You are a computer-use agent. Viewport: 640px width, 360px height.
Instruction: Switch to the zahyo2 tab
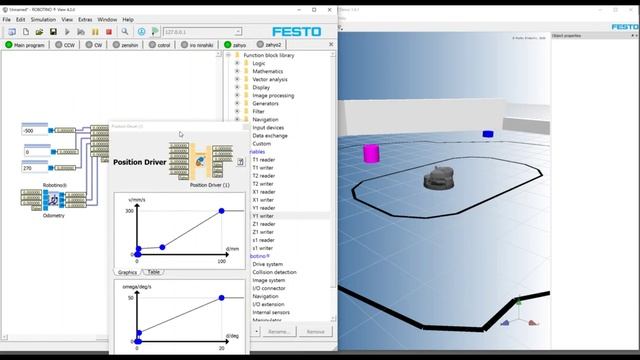coord(269,45)
